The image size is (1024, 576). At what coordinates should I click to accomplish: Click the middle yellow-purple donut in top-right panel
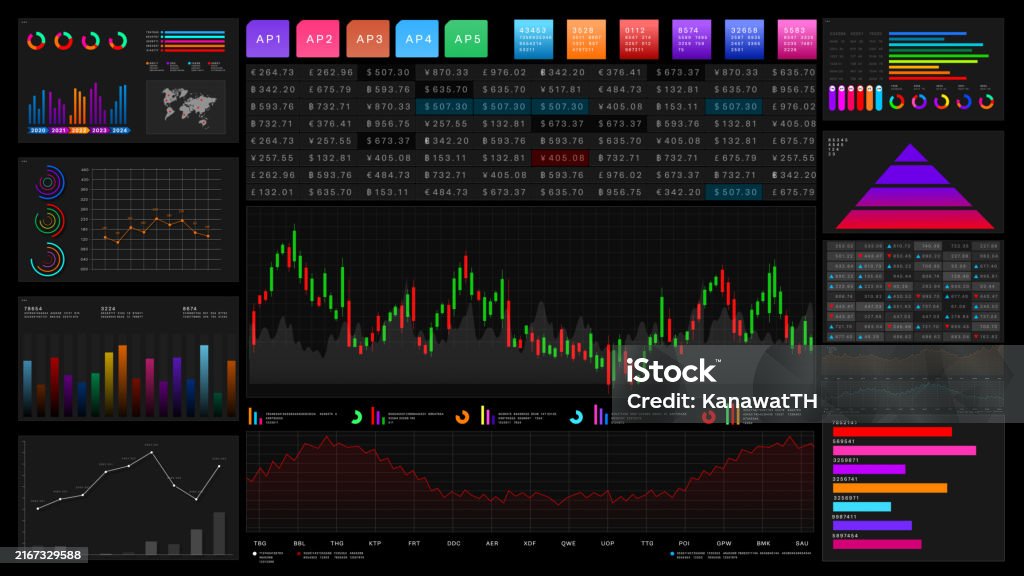click(941, 101)
